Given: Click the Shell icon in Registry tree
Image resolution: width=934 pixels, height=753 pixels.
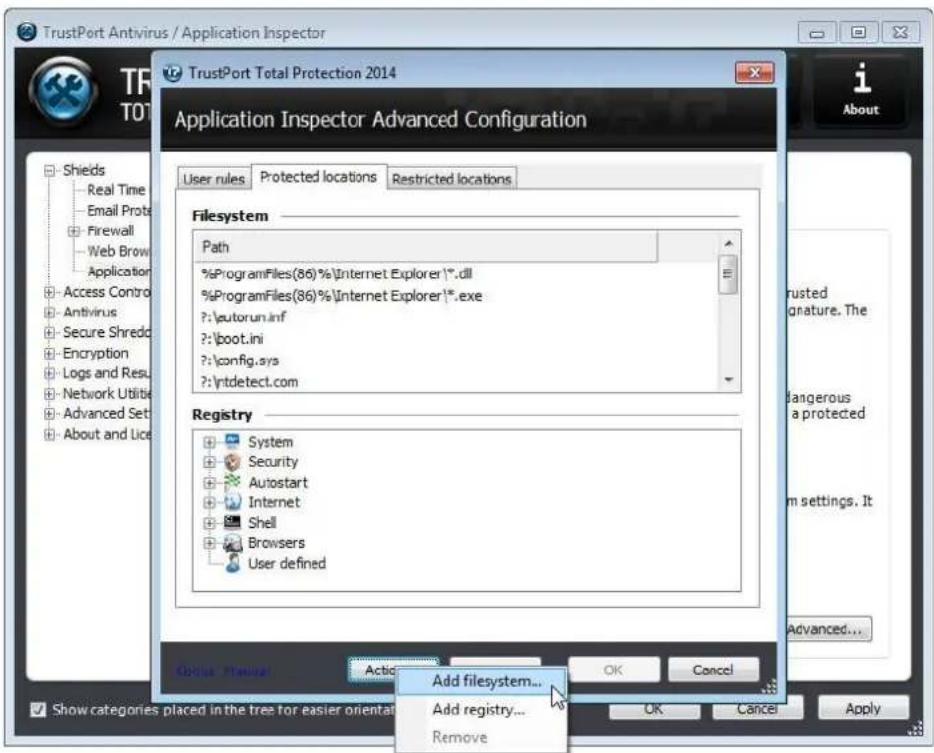Looking at the screenshot, I should [232, 522].
